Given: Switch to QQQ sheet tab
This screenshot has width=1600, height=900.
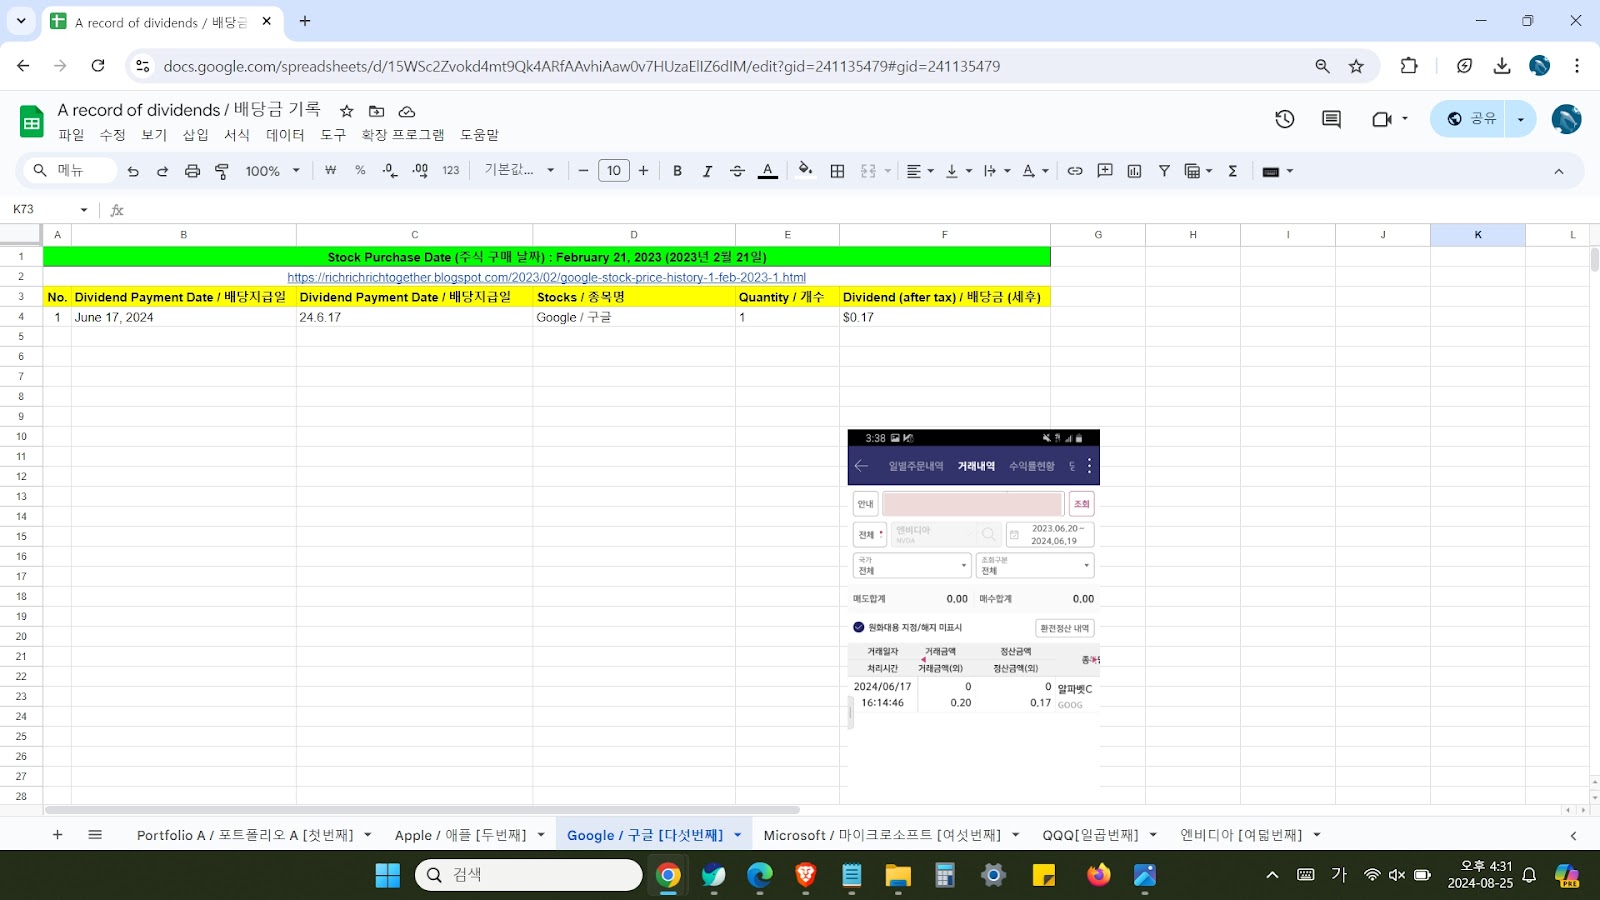Looking at the screenshot, I should 1090,835.
